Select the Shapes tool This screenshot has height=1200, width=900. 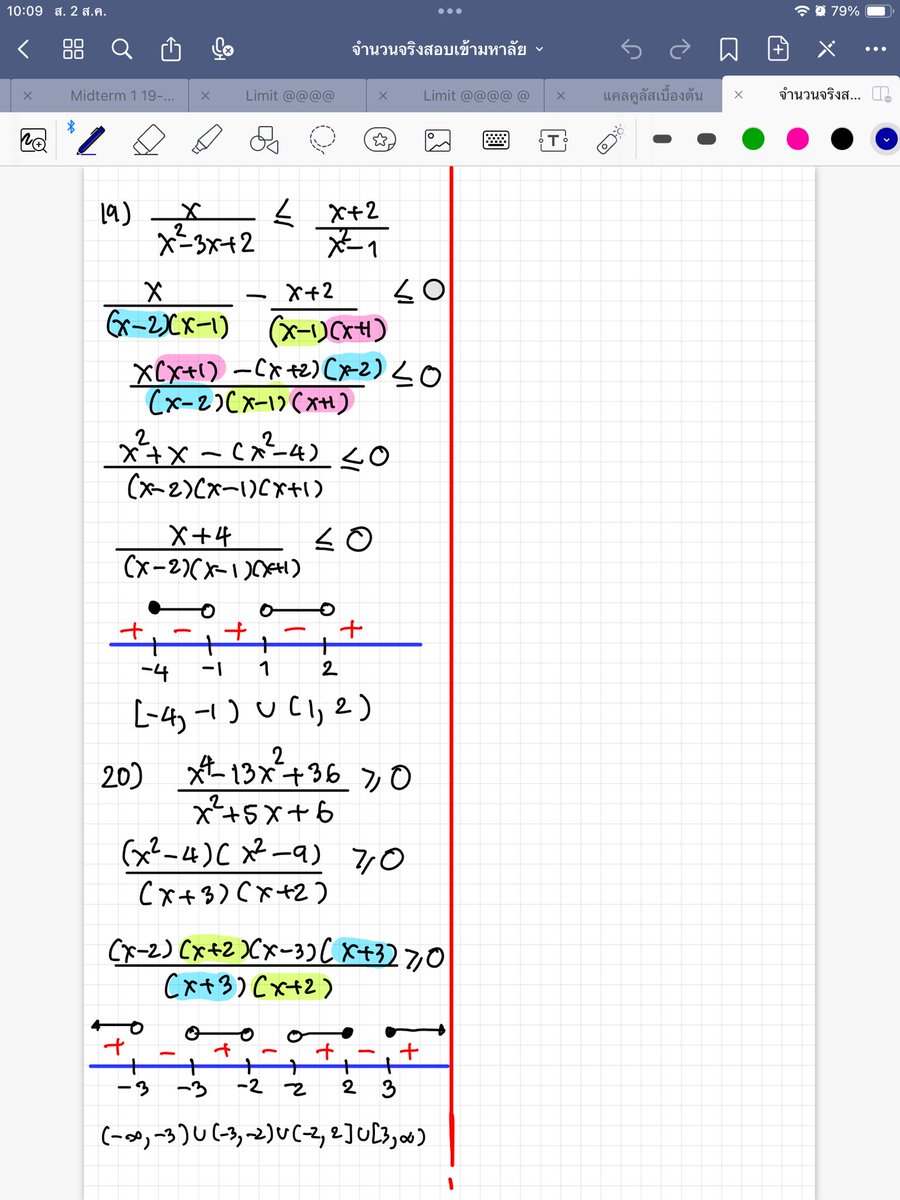[x=263, y=140]
